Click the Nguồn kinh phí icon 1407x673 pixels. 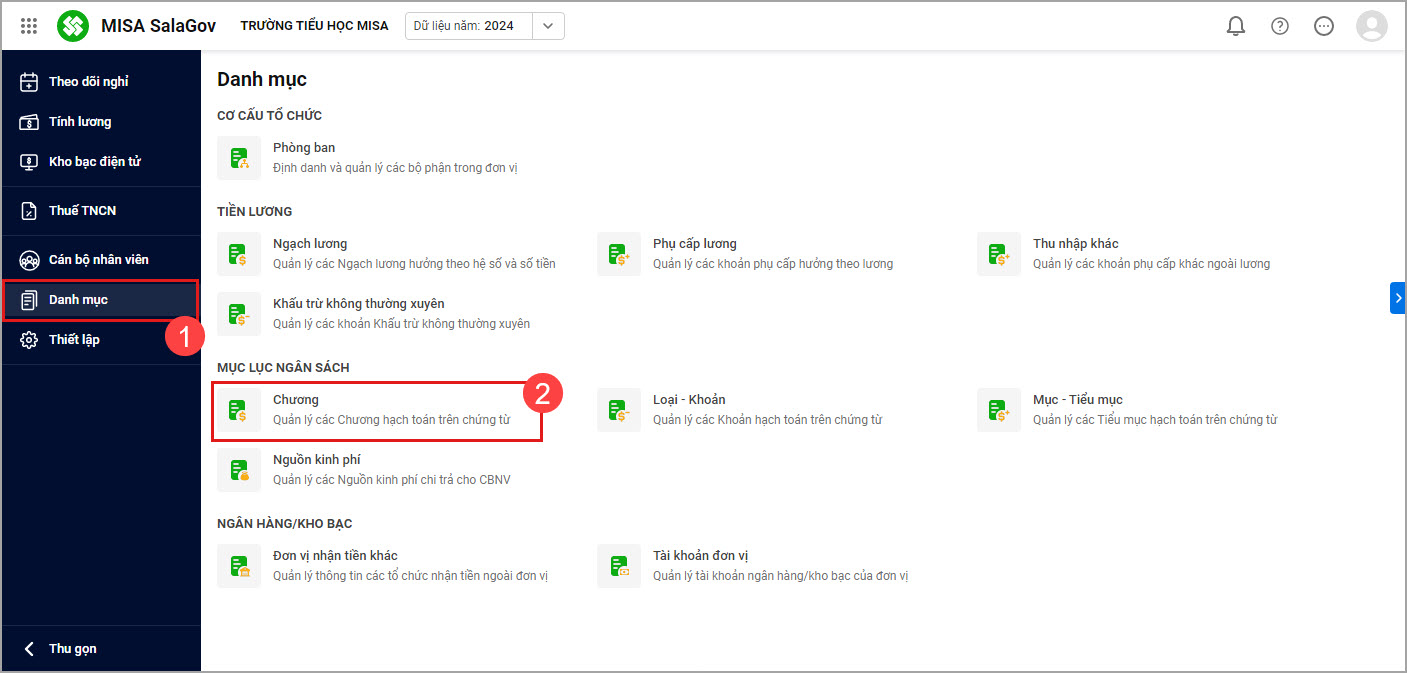[239, 470]
